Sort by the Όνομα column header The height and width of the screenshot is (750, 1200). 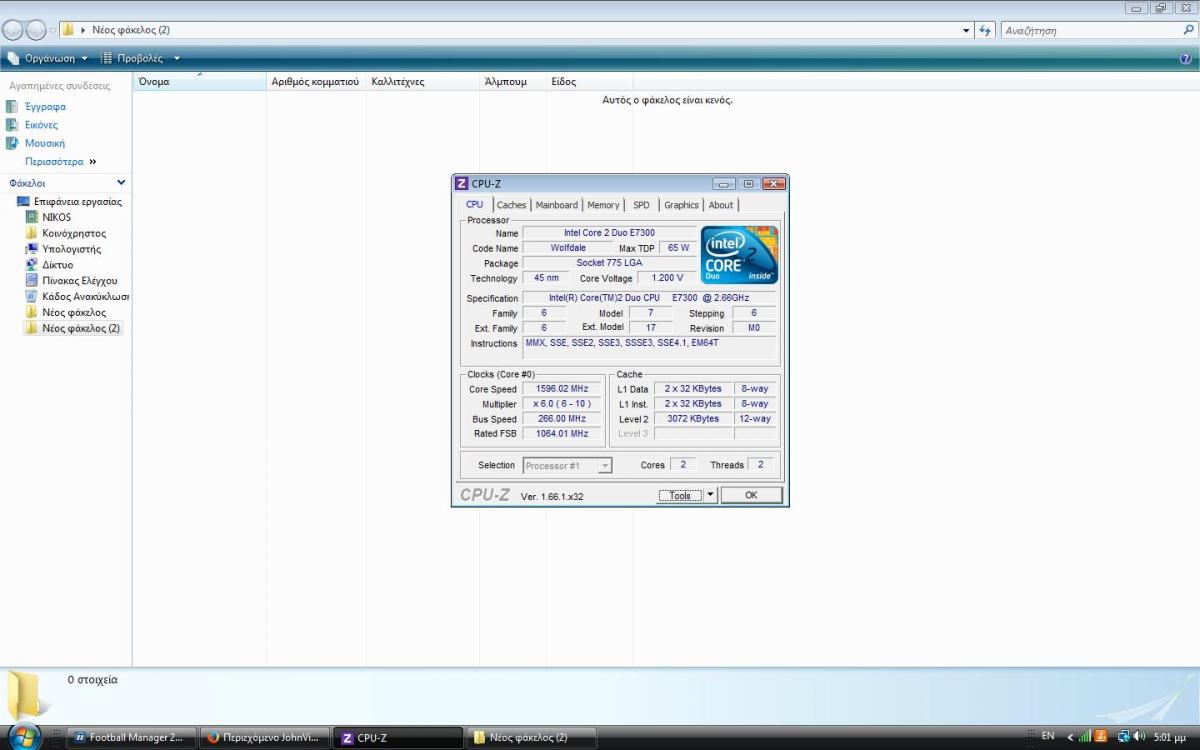pos(200,81)
